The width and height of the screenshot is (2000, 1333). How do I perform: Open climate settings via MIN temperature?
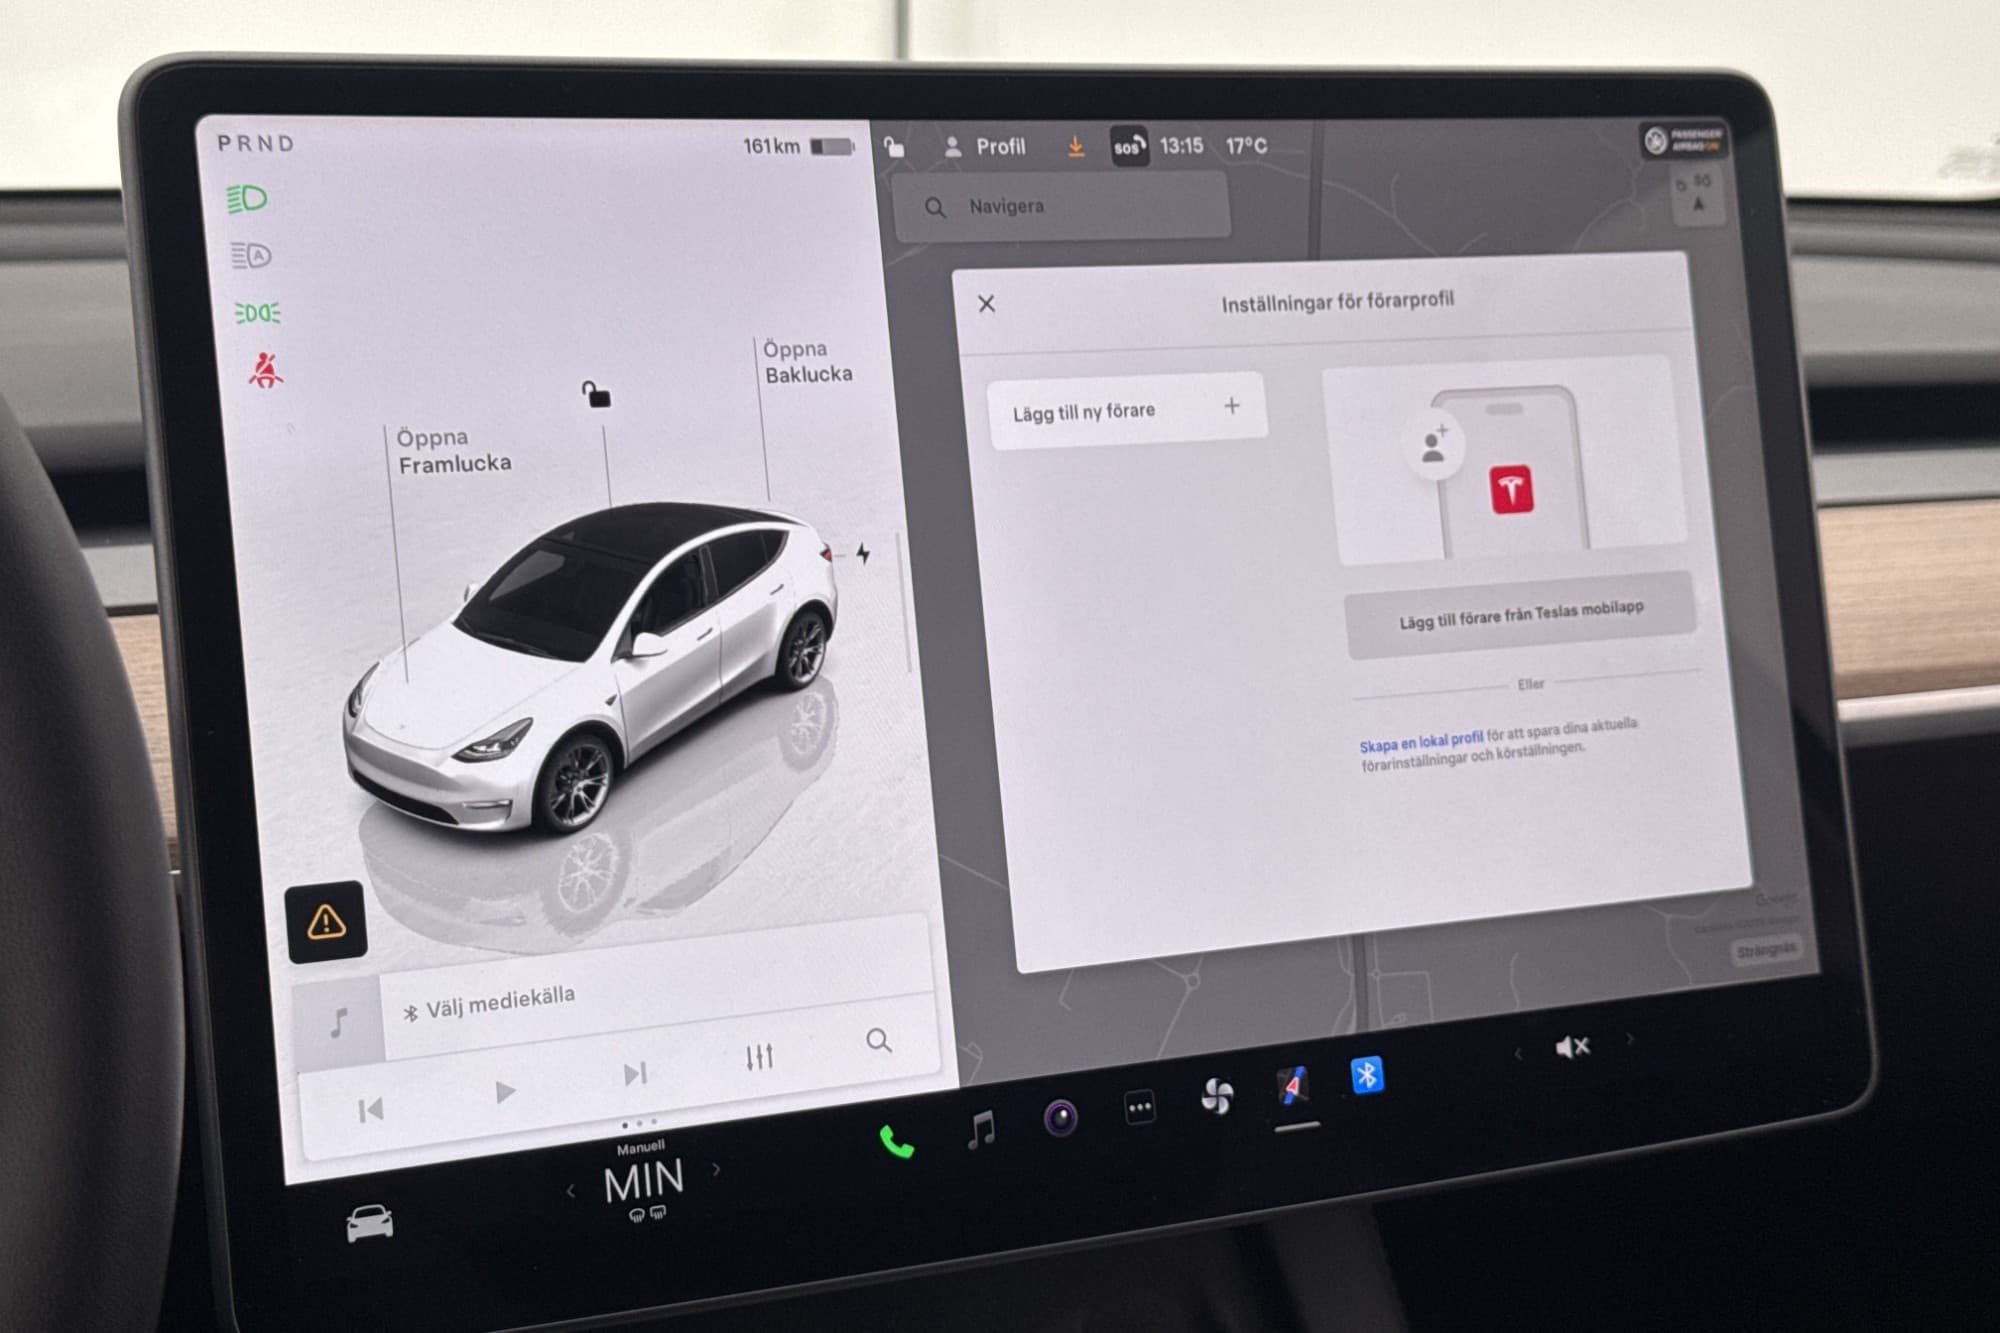pyautogui.click(x=644, y=1181)
